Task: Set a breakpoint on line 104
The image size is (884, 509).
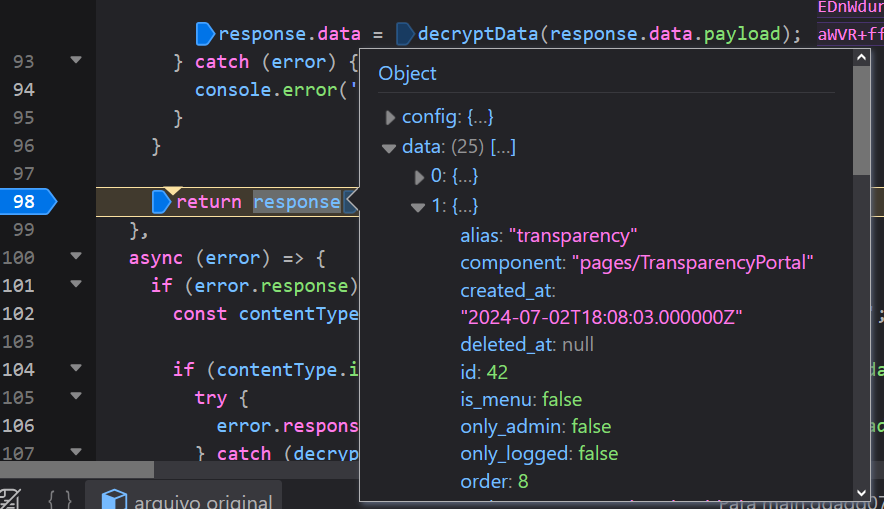Action: point(18,370)
